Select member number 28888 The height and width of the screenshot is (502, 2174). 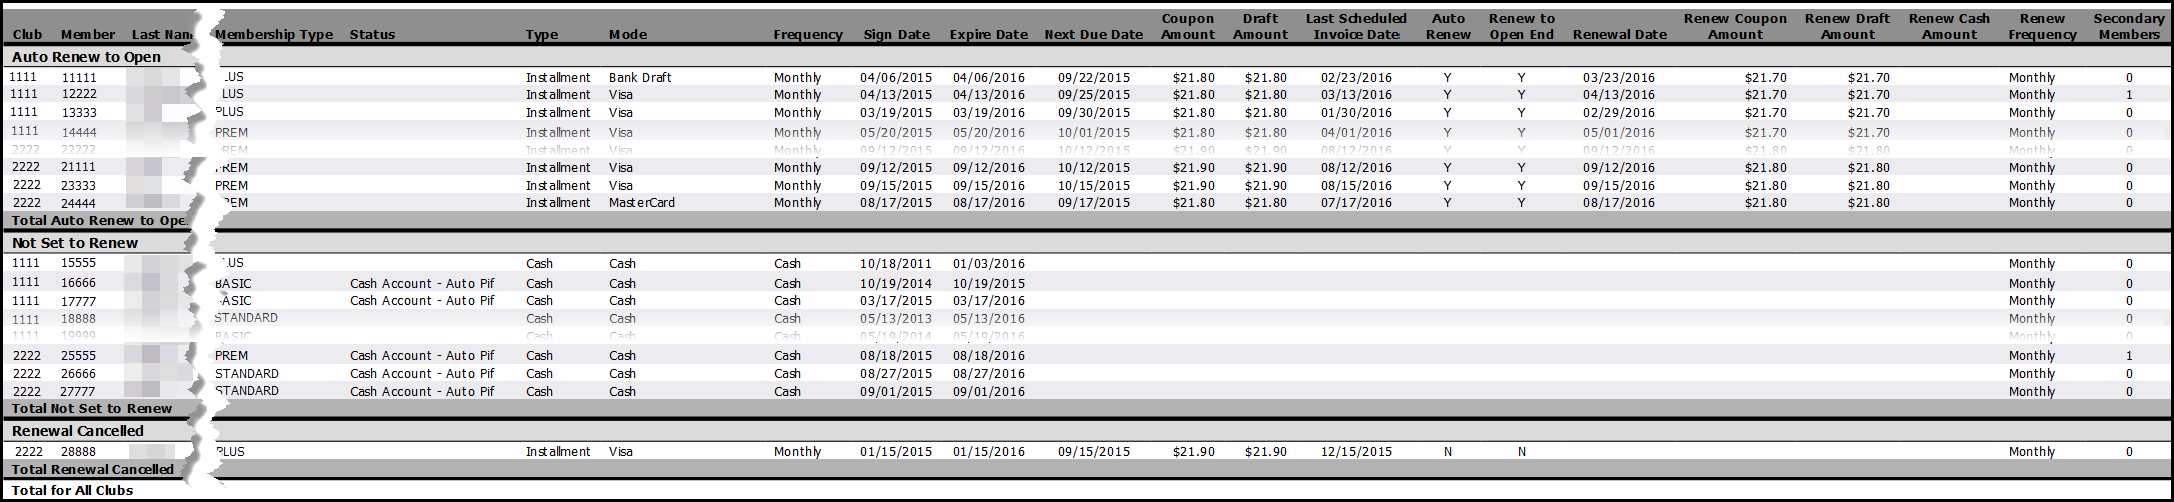pyautogui.click(x=79, y=452)
